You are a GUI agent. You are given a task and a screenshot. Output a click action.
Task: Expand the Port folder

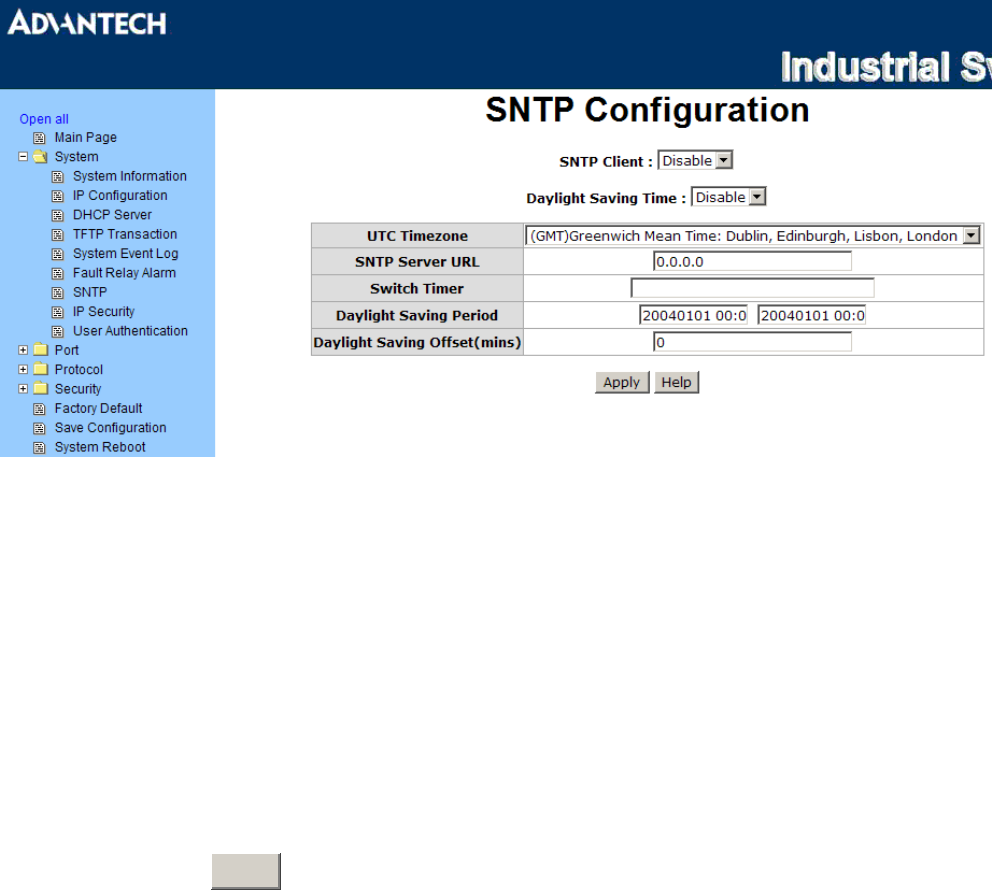point(23,351)
